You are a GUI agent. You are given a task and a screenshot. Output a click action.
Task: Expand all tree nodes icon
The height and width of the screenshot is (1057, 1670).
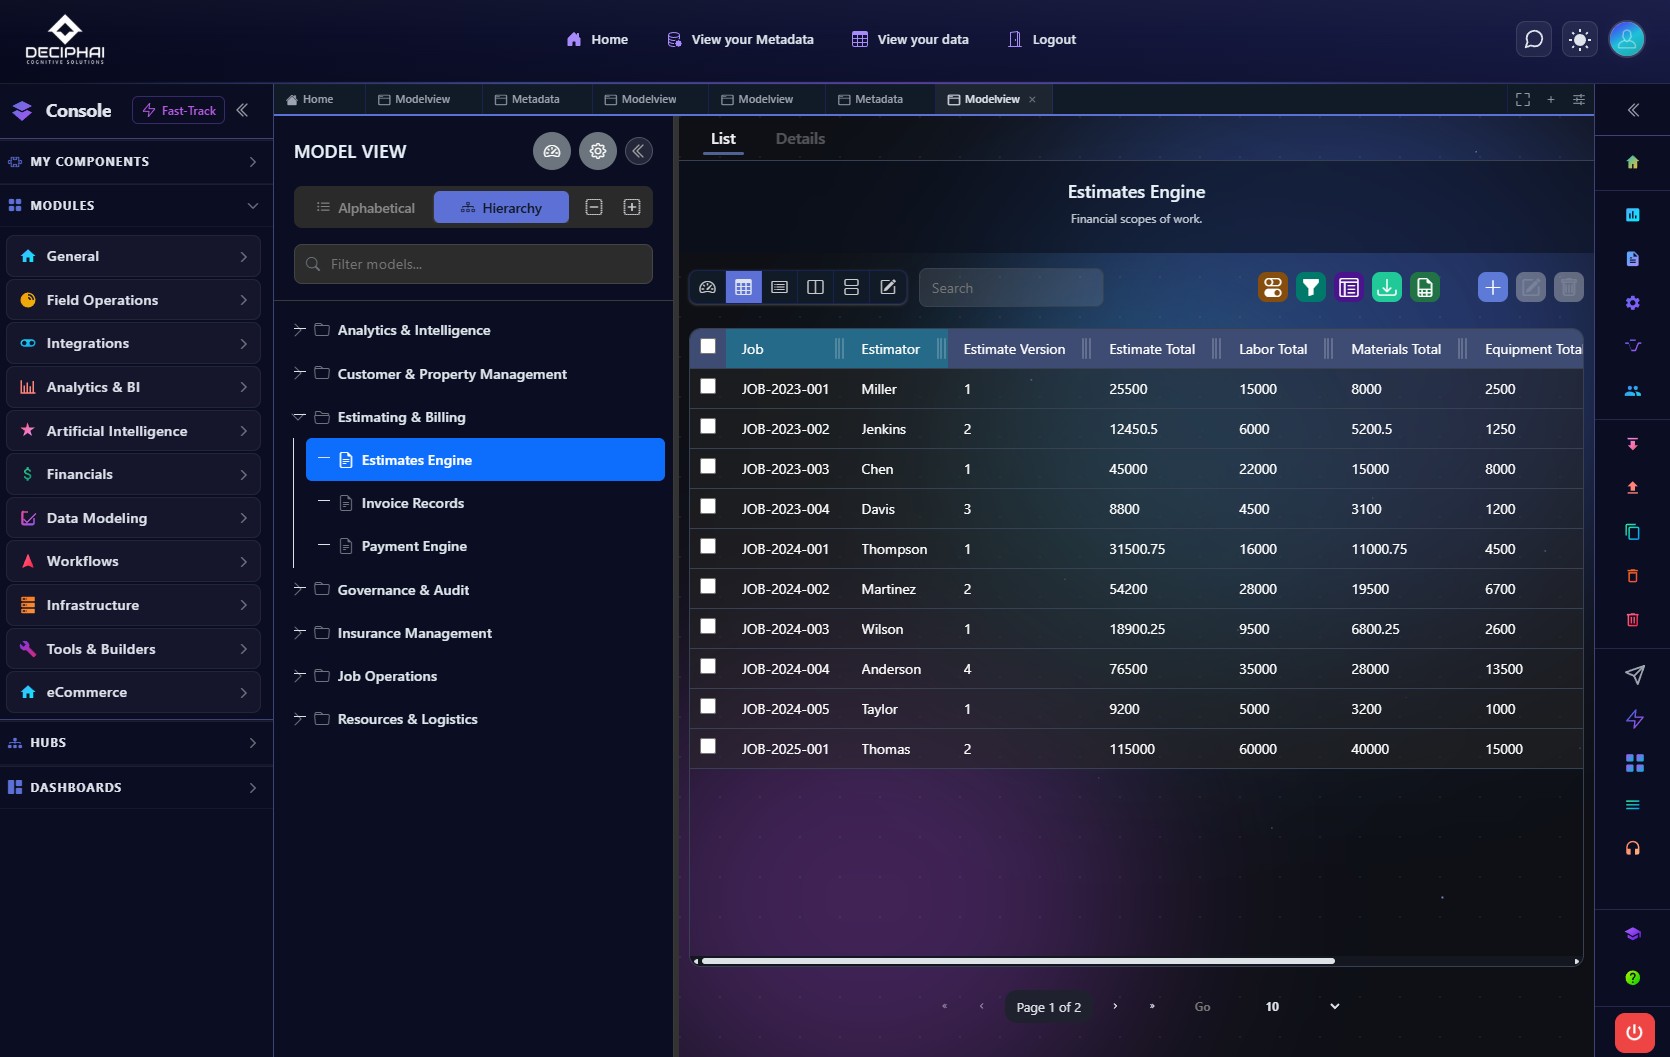click(632, 207)
